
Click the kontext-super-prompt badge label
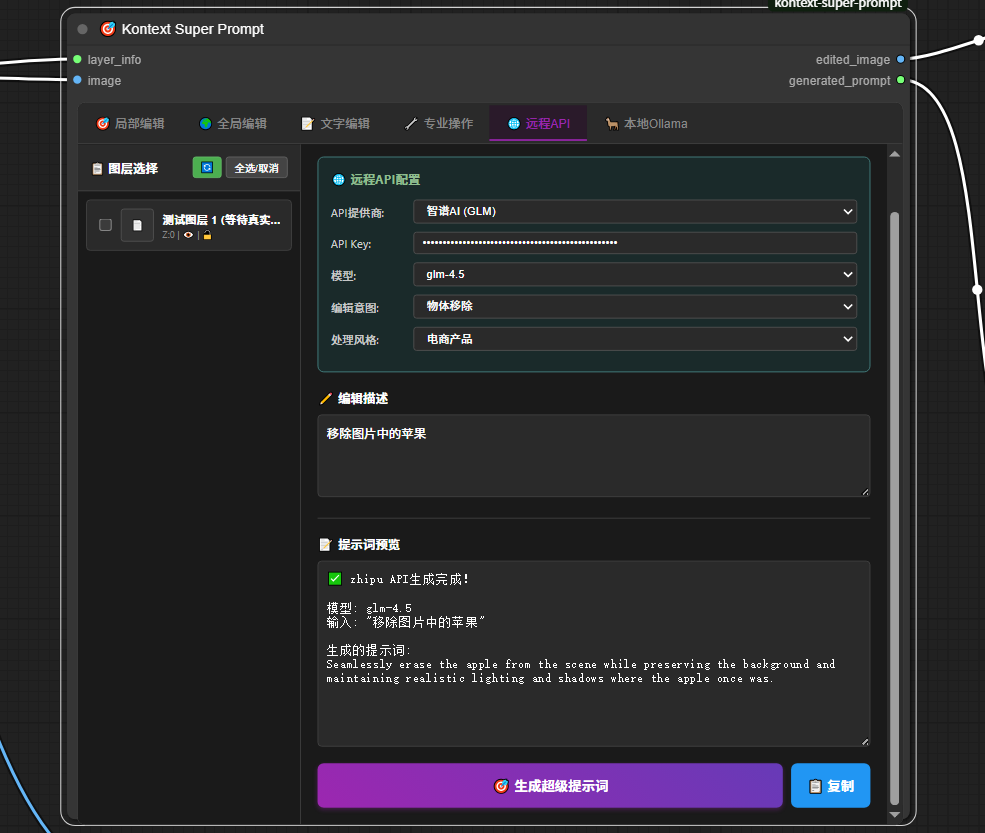tap(837, 4)
